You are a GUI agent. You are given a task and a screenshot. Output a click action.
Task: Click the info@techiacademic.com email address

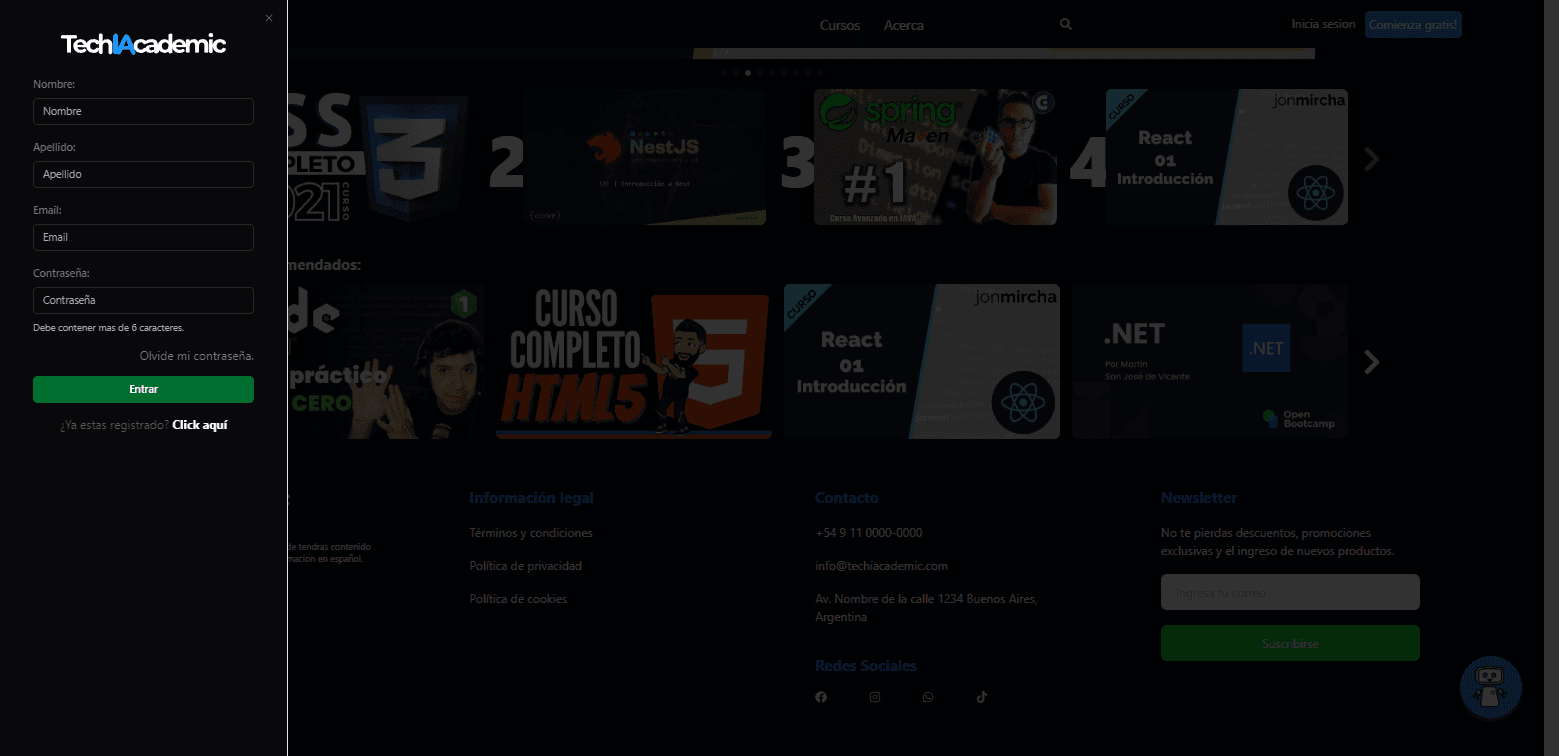click(x=882, y=566)
